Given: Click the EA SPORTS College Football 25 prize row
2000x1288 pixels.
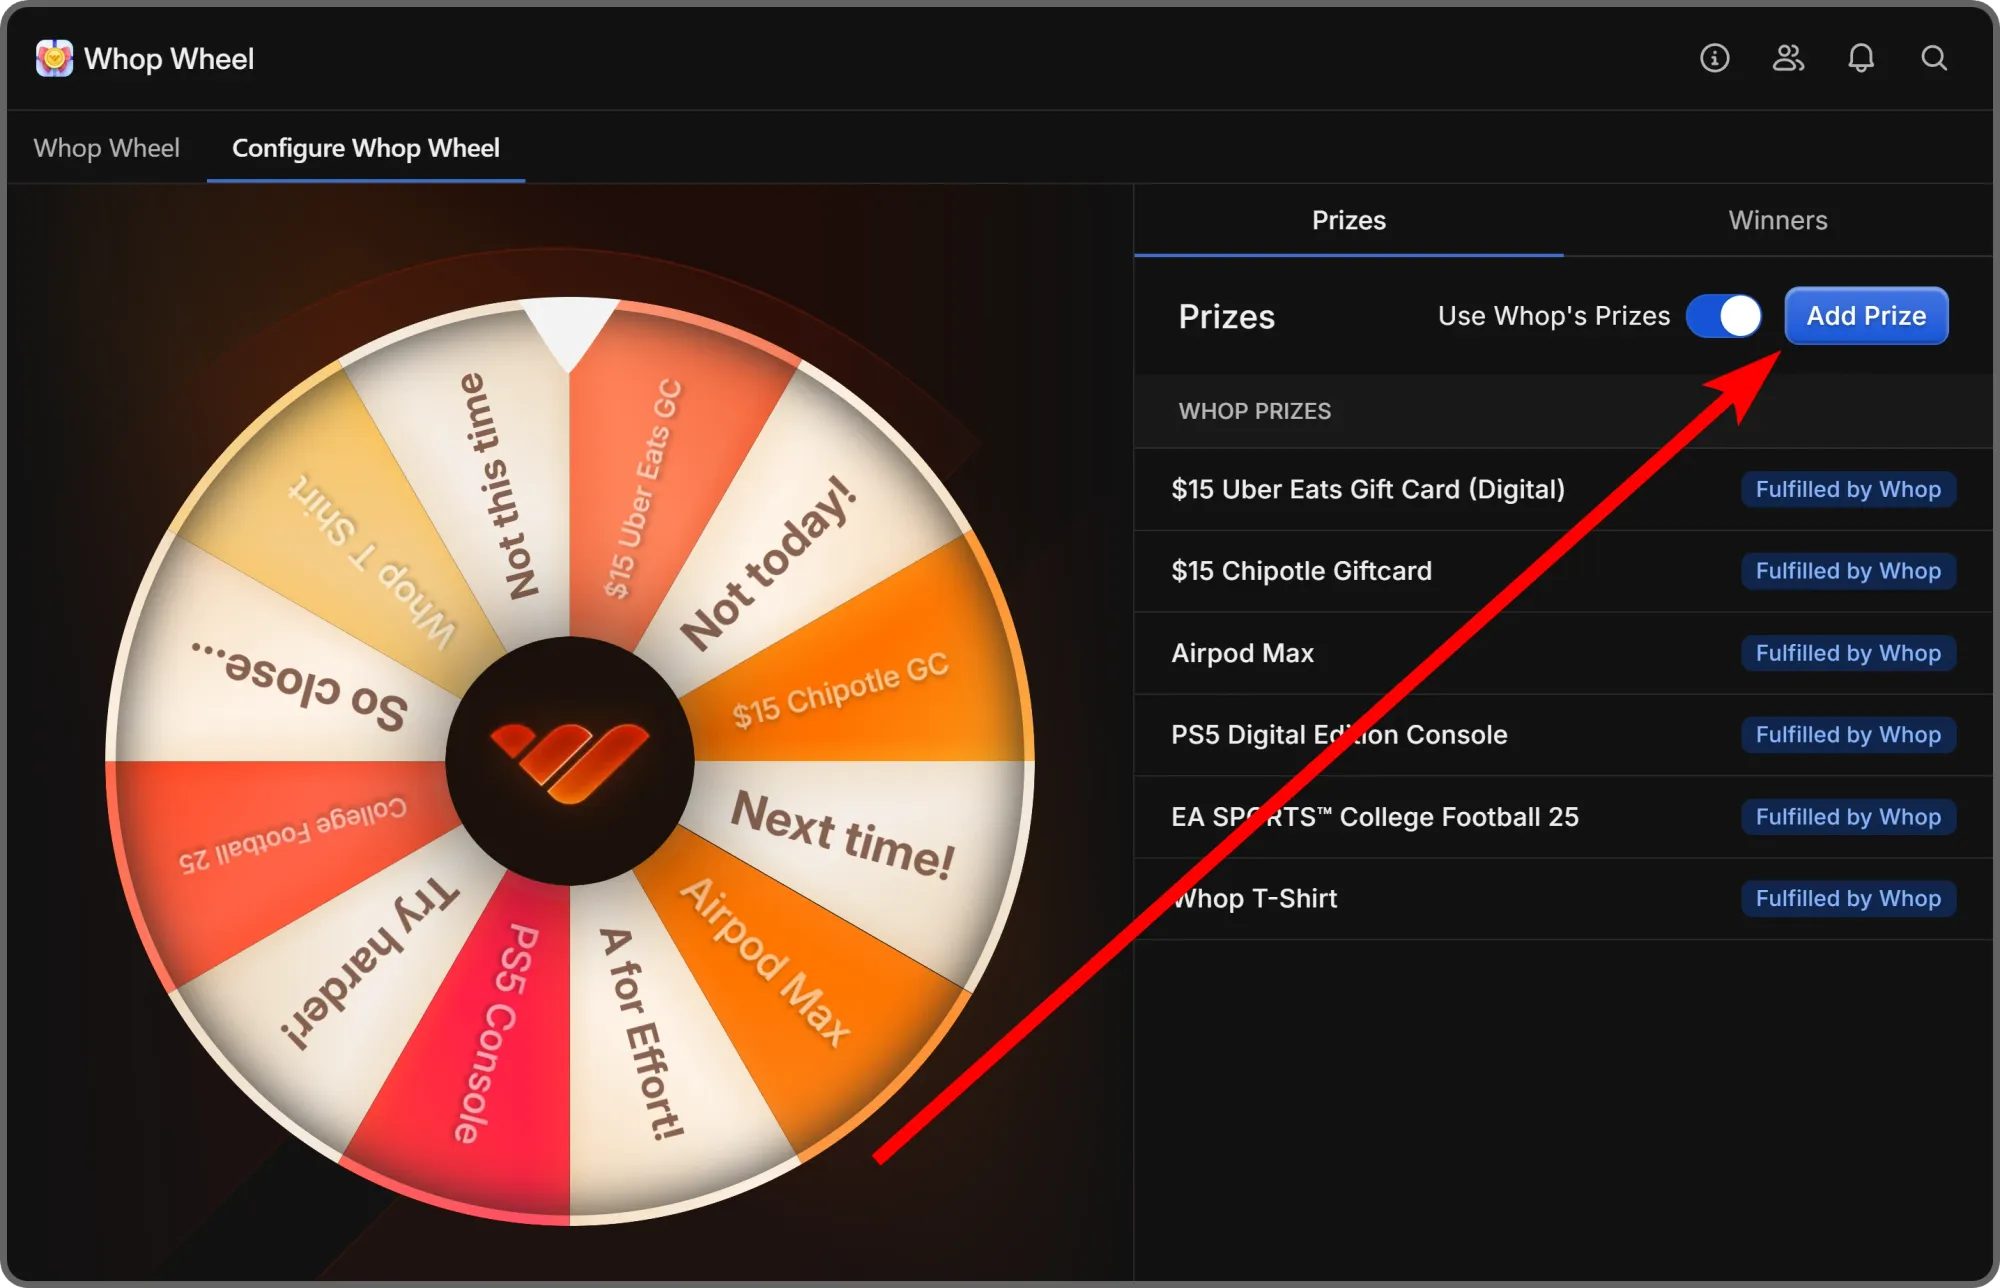Looking at the screenshot, I should click(1374, 816).
